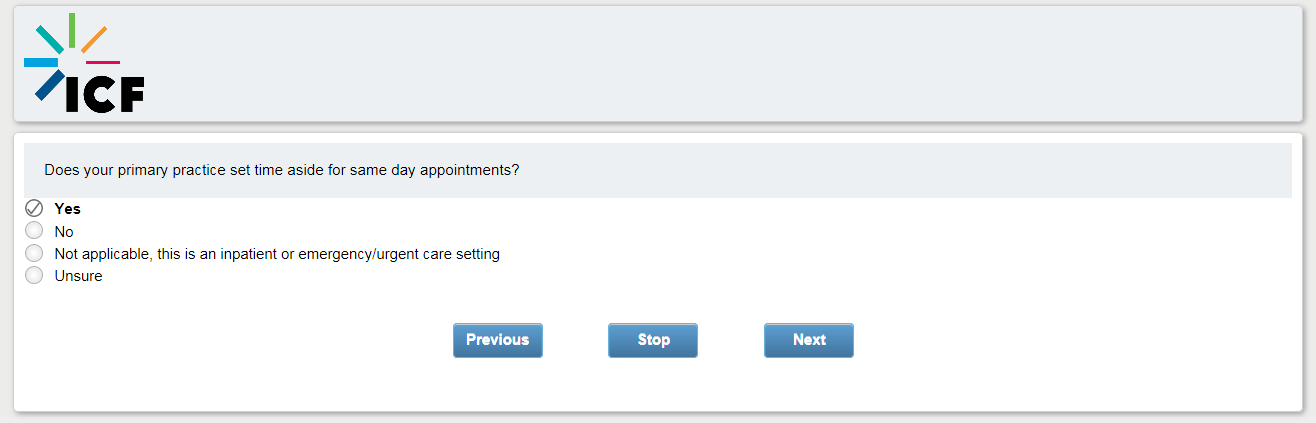Click the teal ray of the ICF logo
Viewport: 1316px width, 423px height.
49,39
